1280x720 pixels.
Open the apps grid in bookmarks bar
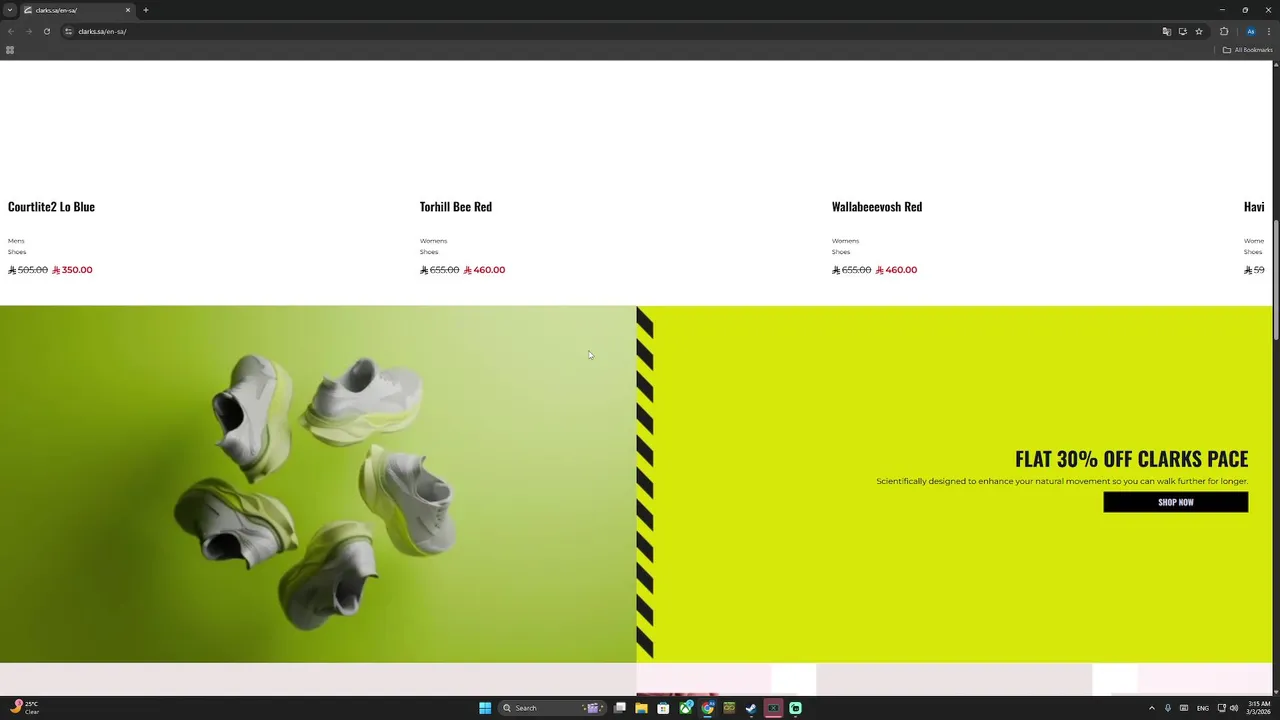(x=10, y=50)
